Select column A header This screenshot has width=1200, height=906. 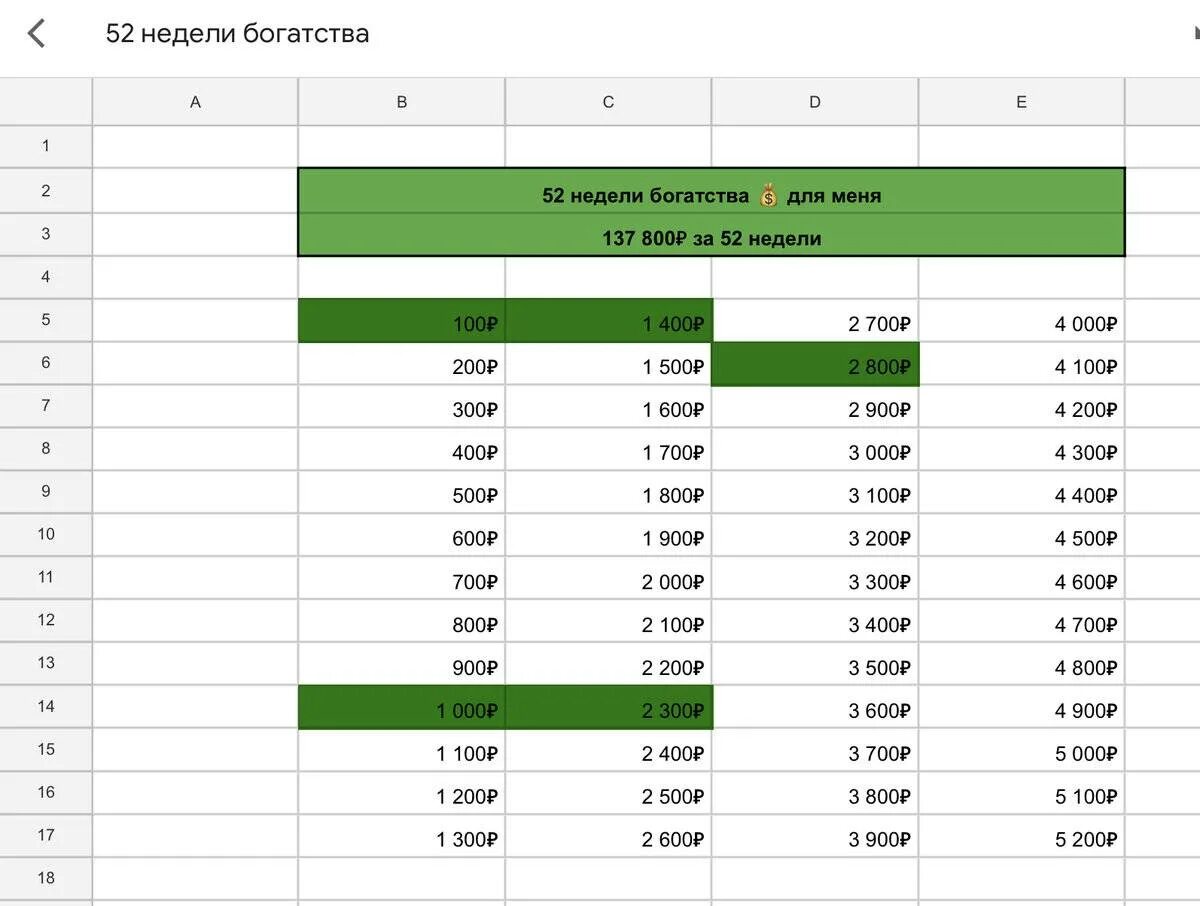pyautogui.click(x=195, y=102)
